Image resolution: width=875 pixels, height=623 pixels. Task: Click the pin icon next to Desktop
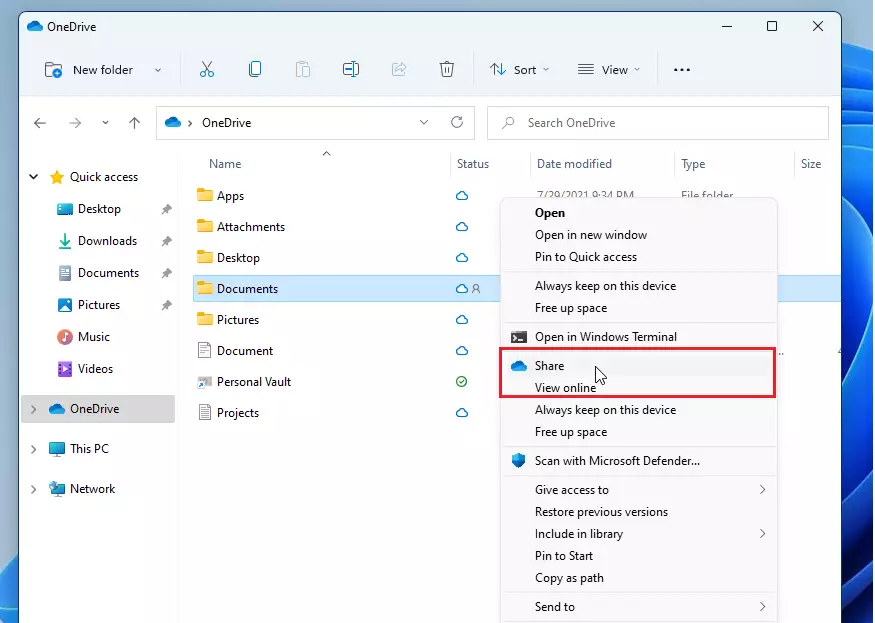[x=166, y=209]
